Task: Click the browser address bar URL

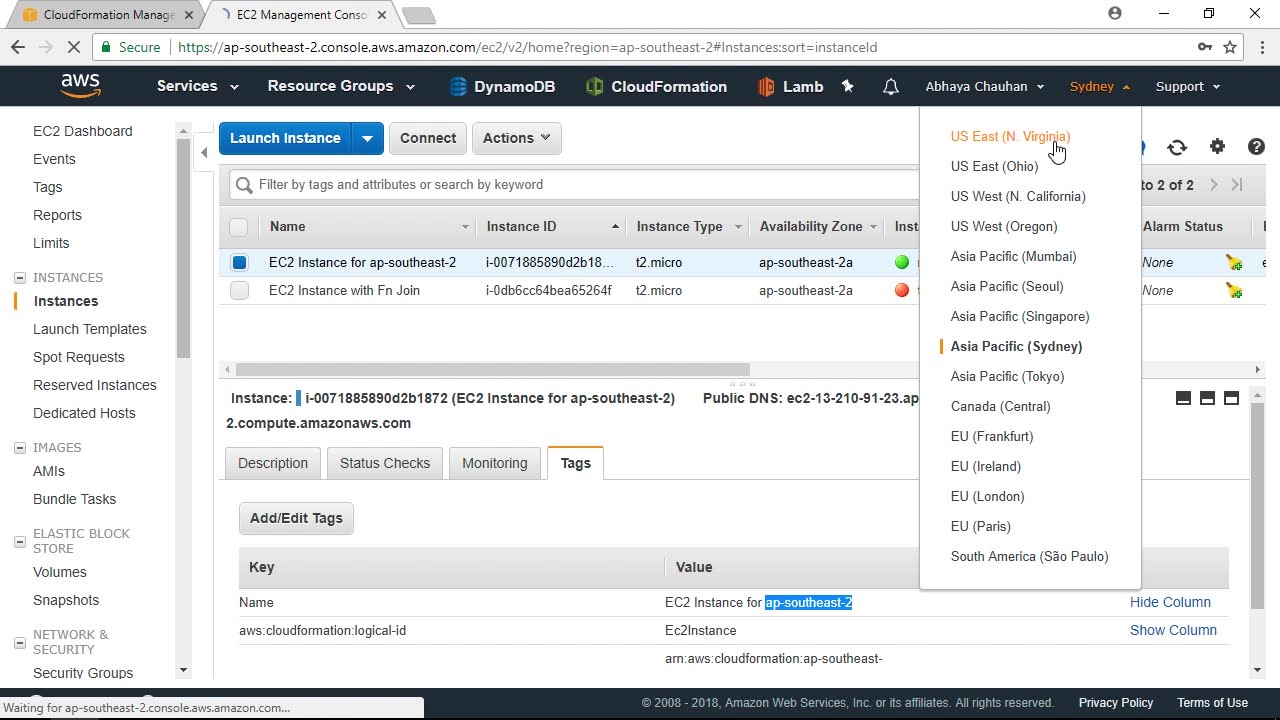Action: pyautogui.click(x=527, y=47)
